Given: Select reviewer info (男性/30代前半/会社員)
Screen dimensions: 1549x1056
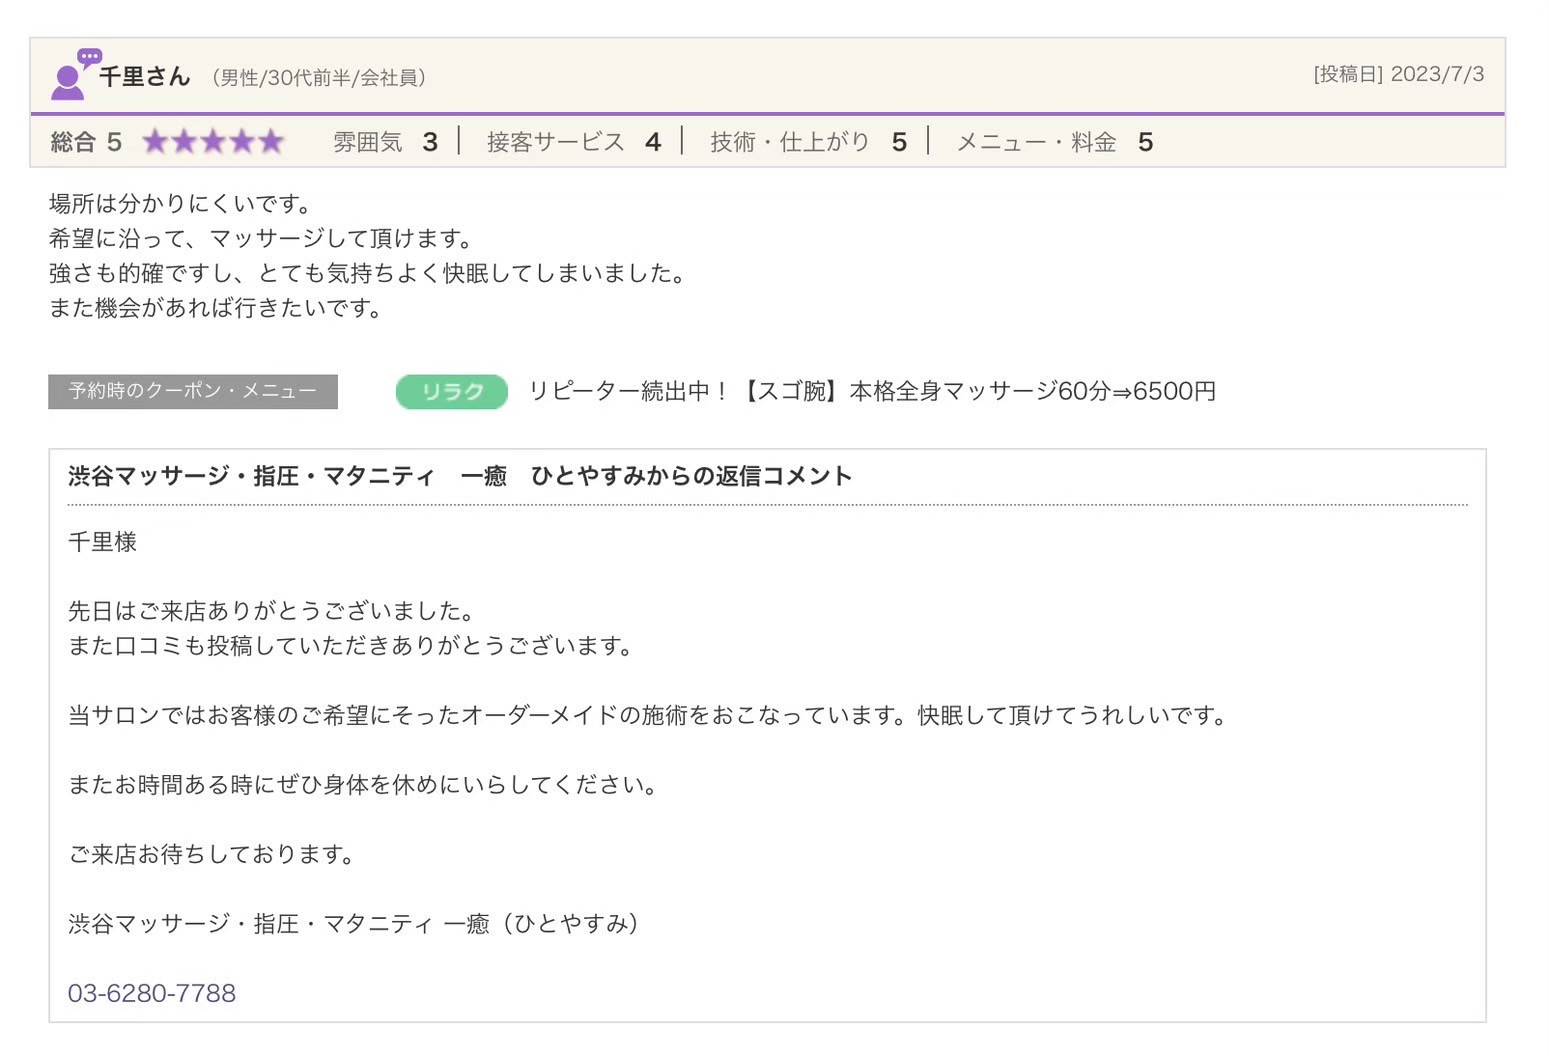Looking at the screenshot, I should 319,78.
